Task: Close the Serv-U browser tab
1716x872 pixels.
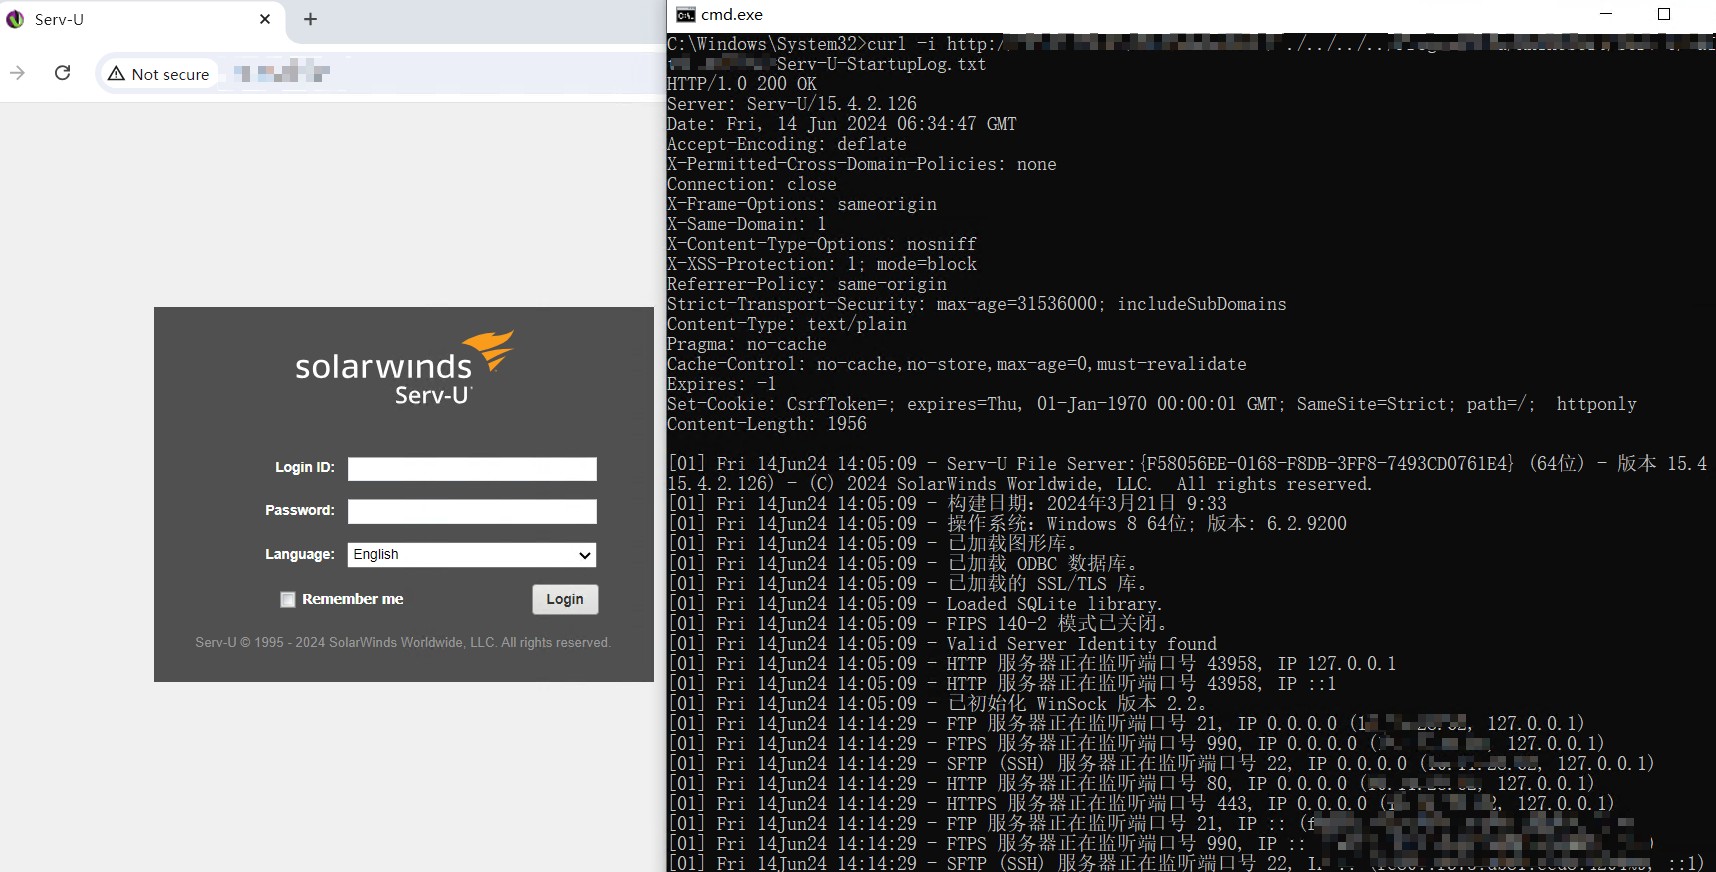Action: click(265, 19)
